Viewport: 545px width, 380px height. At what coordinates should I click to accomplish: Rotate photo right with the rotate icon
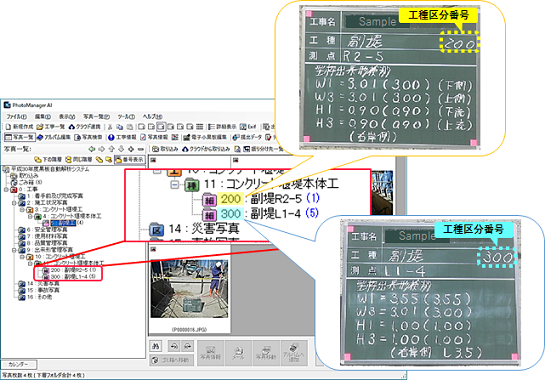point(188,346)
